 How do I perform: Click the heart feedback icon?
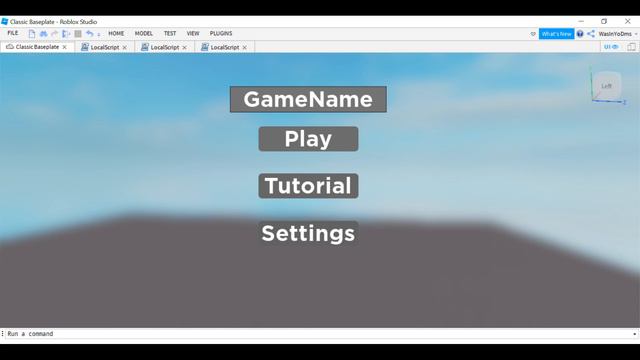click(x=533, y=34)
